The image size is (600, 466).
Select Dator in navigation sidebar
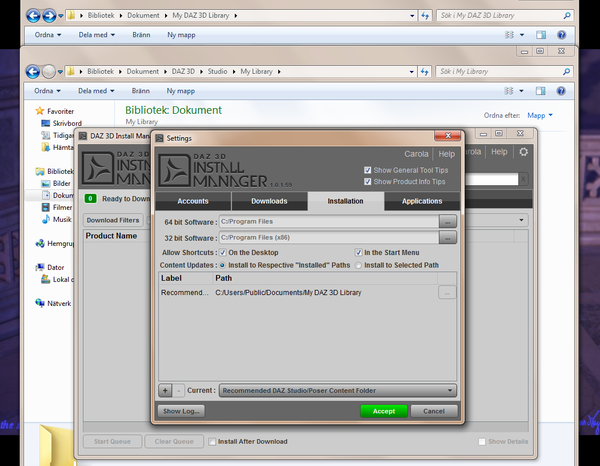[50, 267]
